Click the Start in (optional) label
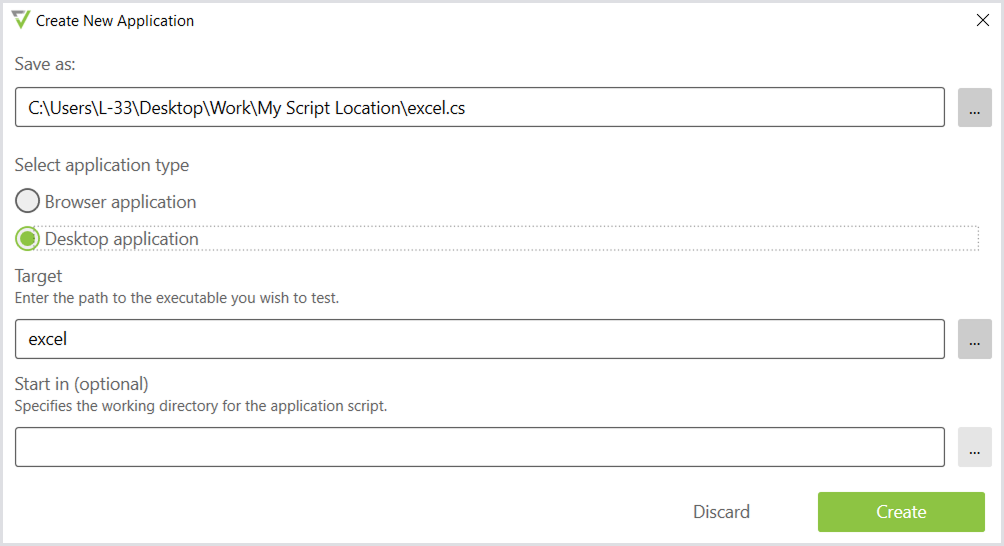This screenshot has width=1004, height=546. (81, 384)
